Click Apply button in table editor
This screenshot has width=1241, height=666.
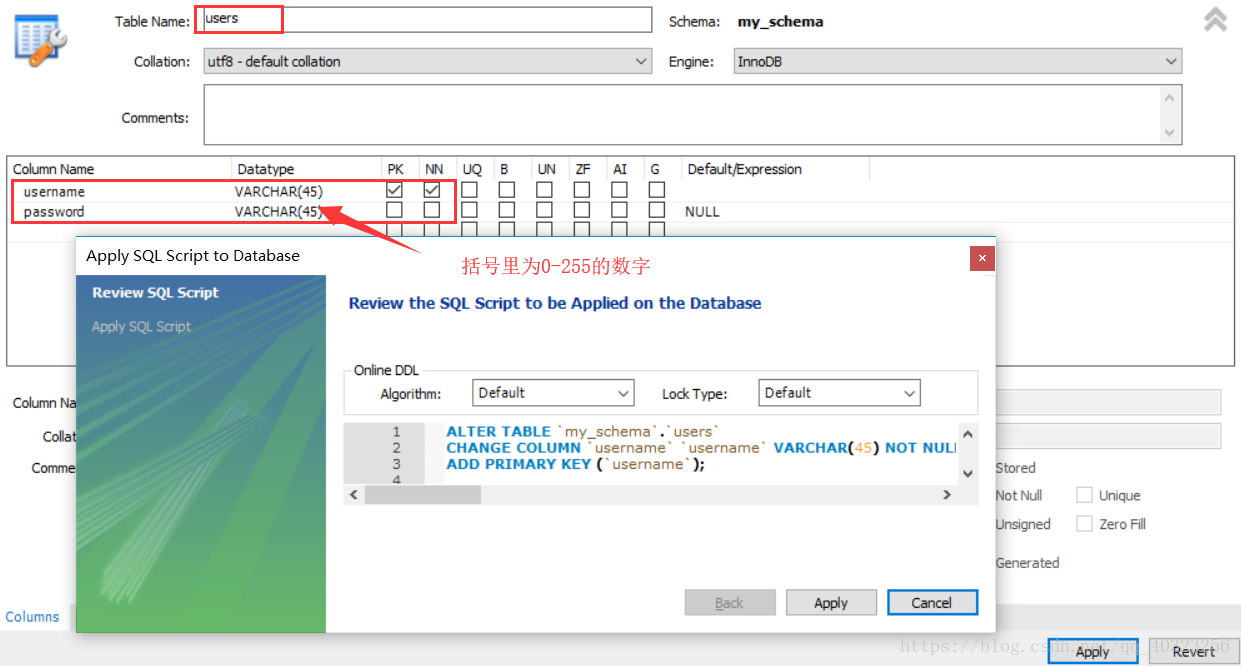[1092, 651]
